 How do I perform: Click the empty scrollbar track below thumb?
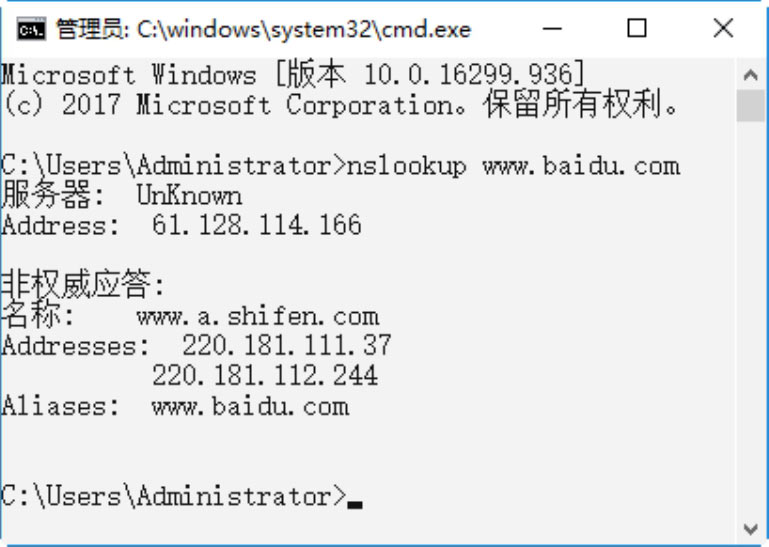click(x=751, y=320)
